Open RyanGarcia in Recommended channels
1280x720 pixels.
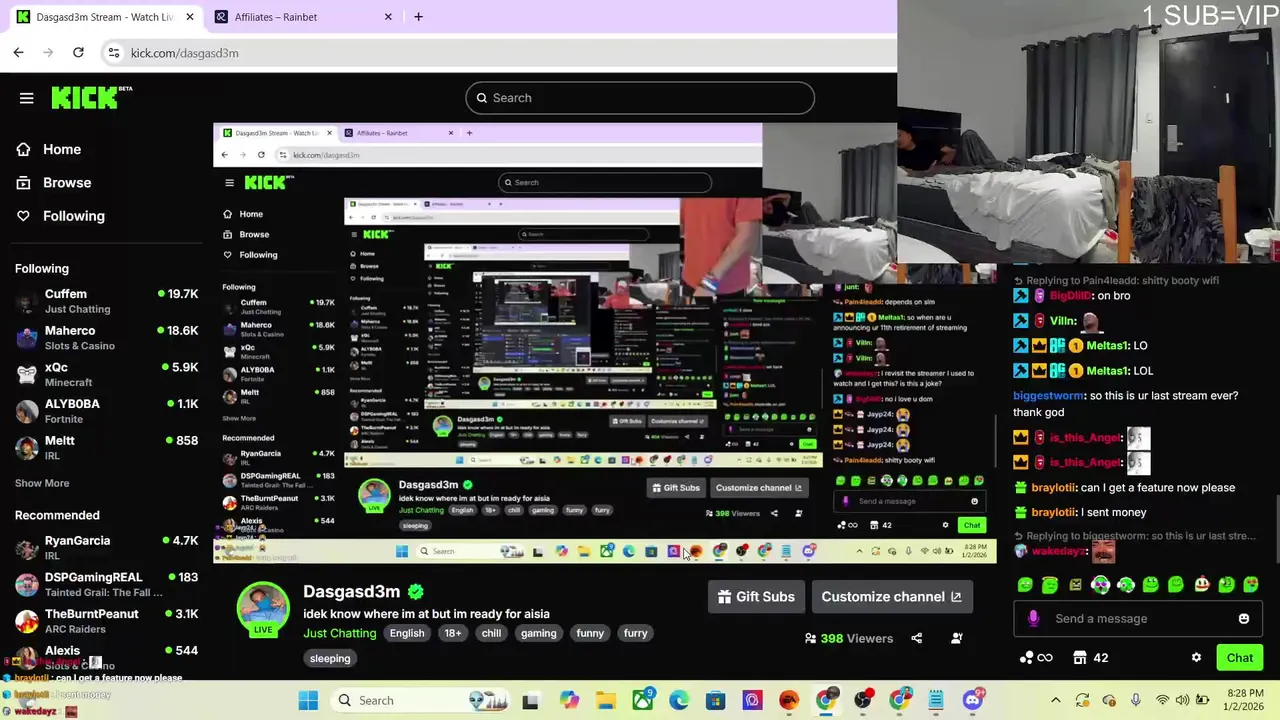(x=106, y=547)
